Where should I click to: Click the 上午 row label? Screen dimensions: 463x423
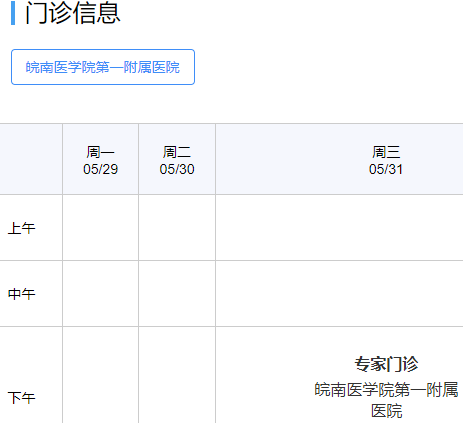coord(21,228)
